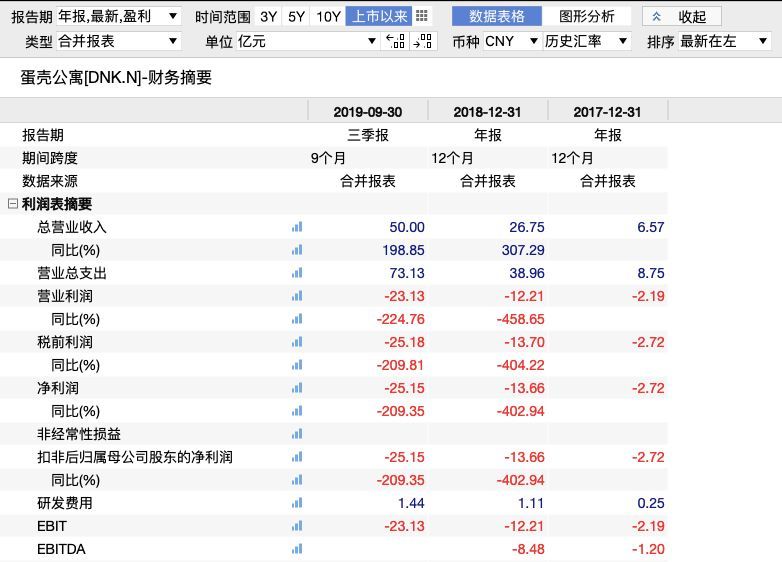
Task: Open the 币种 CNY currency dropdown
Action: (512, 41)
